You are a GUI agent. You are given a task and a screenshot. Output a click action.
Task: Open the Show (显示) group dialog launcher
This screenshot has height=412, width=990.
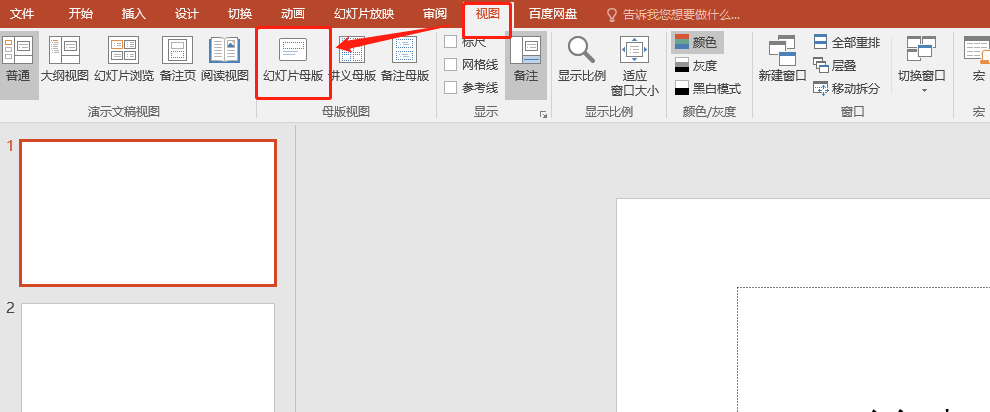[543, 115]
